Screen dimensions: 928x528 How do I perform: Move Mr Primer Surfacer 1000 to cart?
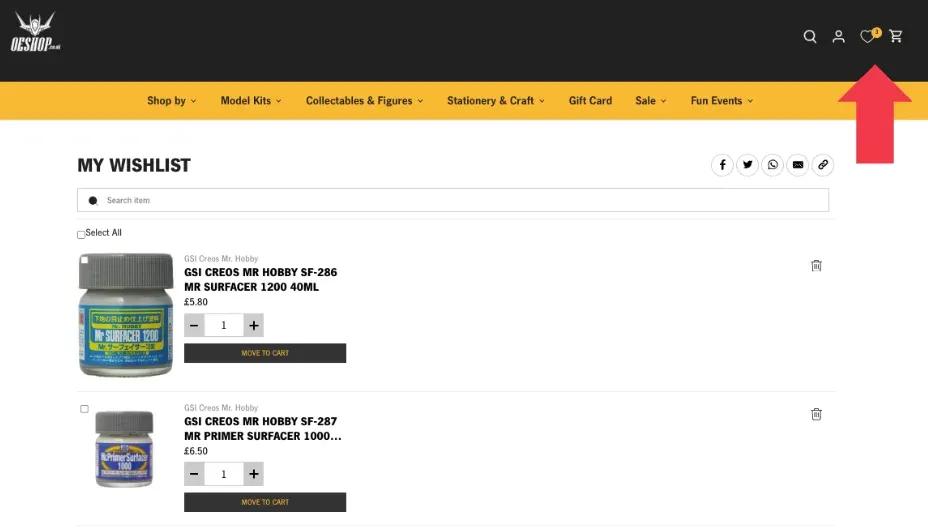265,503
